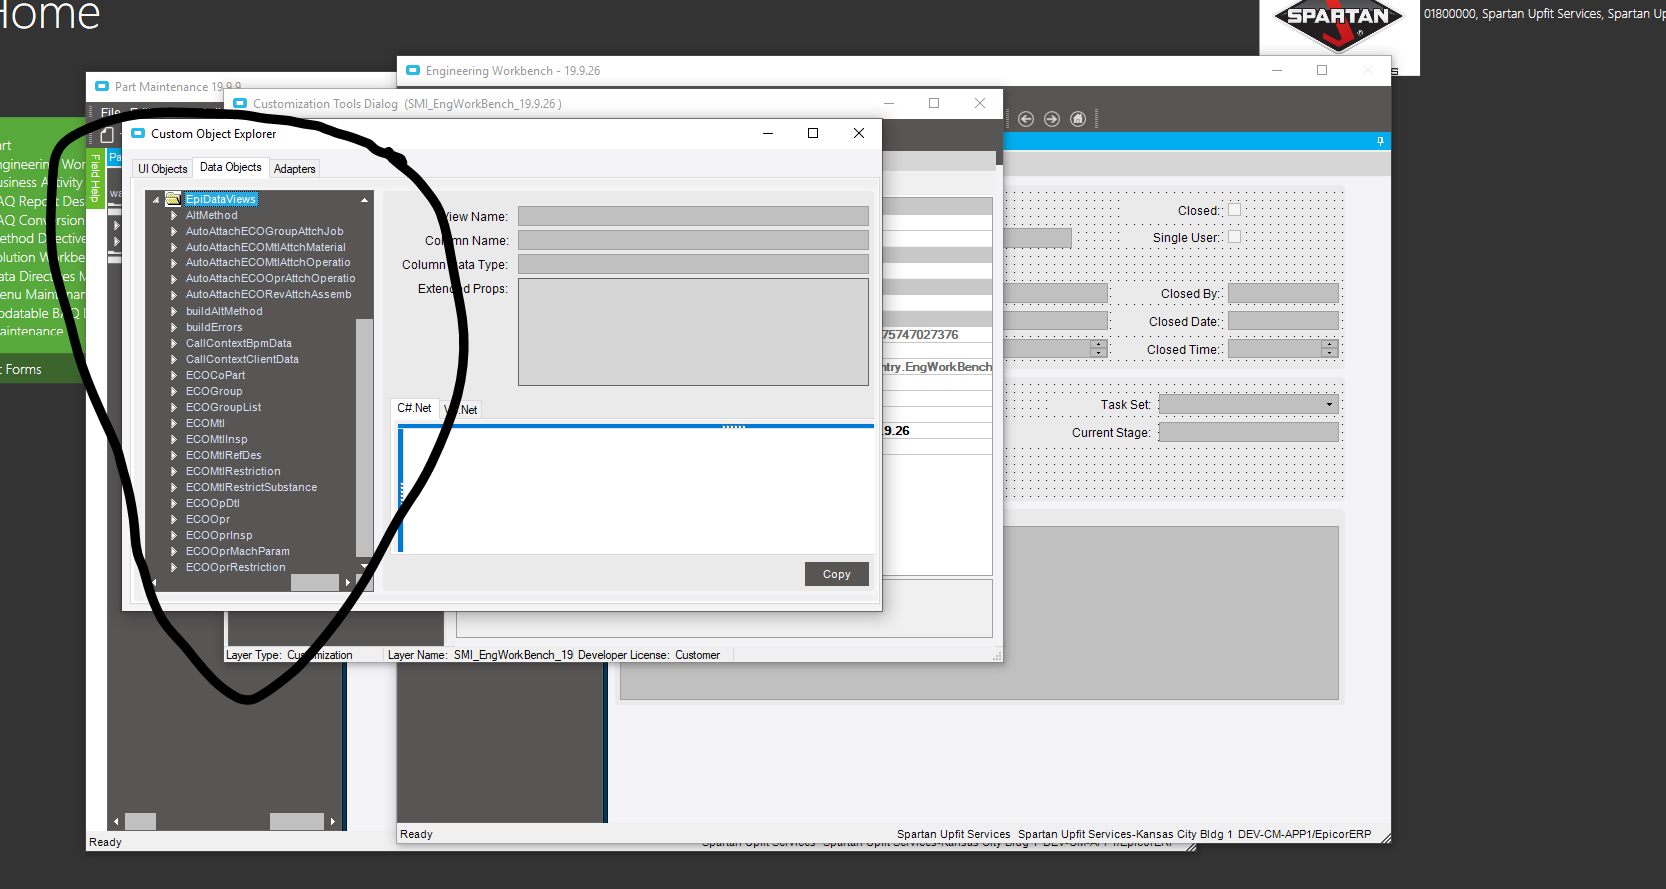Select the ECOMtlRestriction tree item
1666x889 pixels.
pos(233,471)
